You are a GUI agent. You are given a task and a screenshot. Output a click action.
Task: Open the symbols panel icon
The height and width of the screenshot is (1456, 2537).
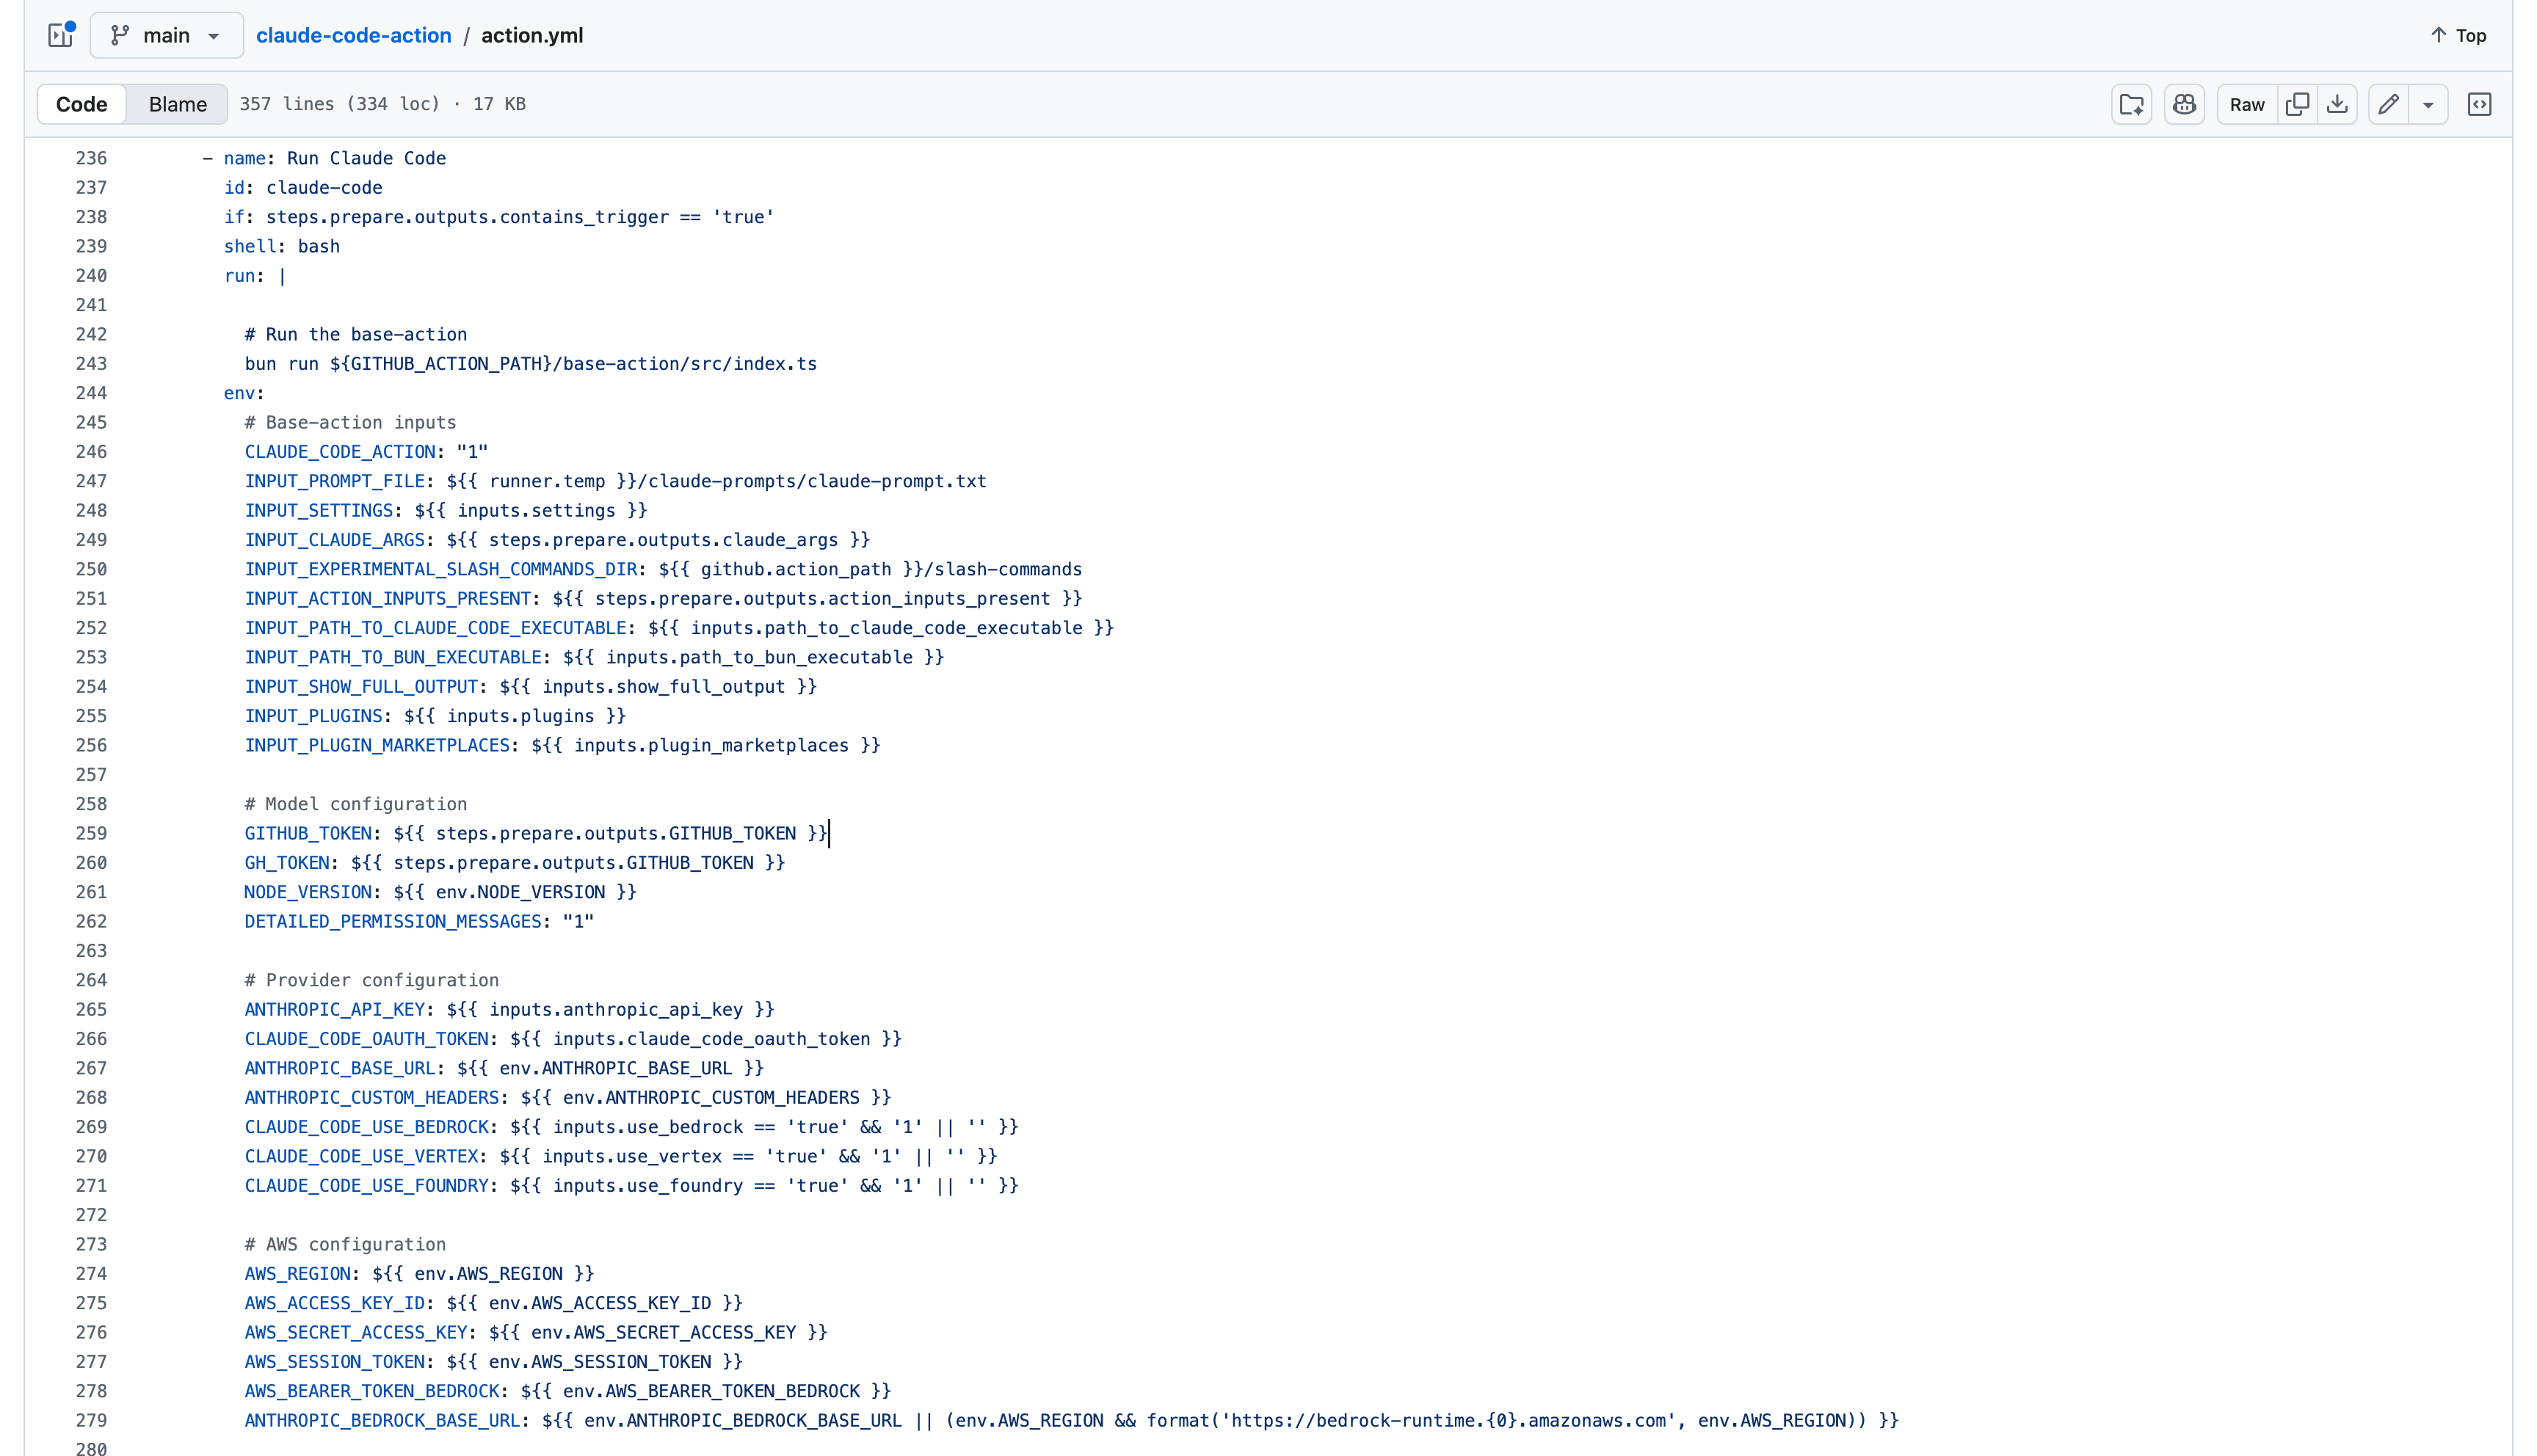coord(2479,104)
